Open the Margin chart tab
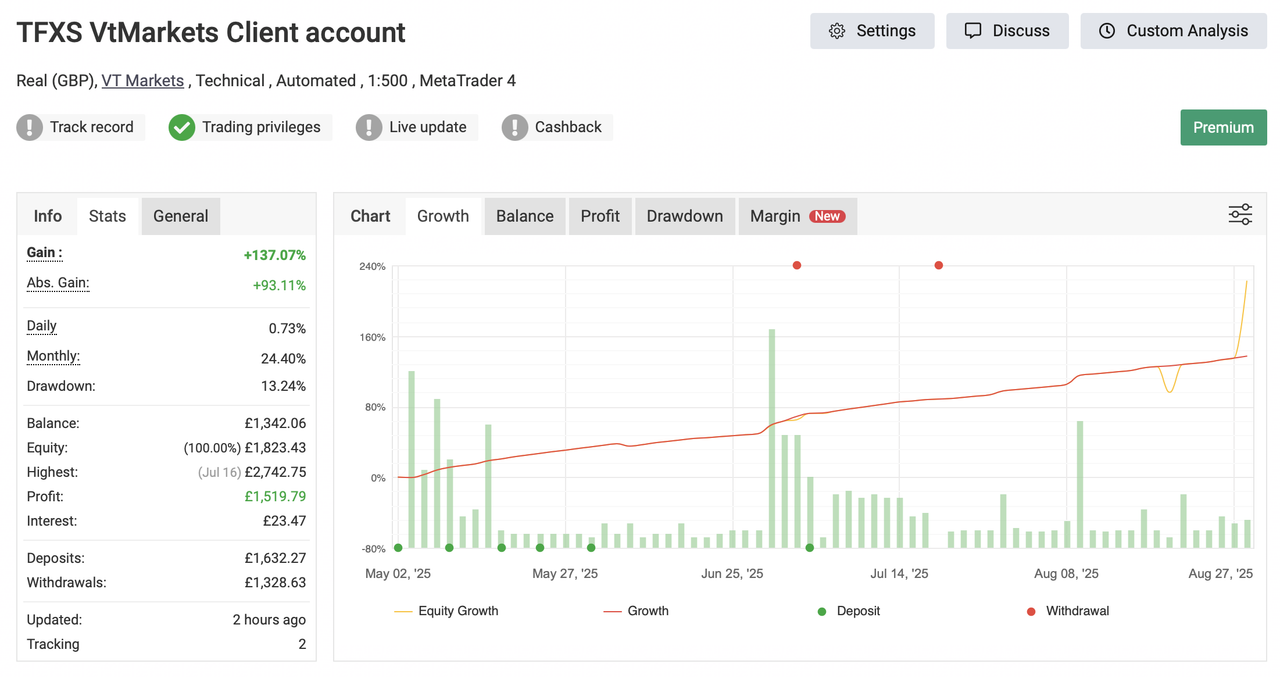The width and height of the screenshot is (1280, 677). [x=797, y=216]
